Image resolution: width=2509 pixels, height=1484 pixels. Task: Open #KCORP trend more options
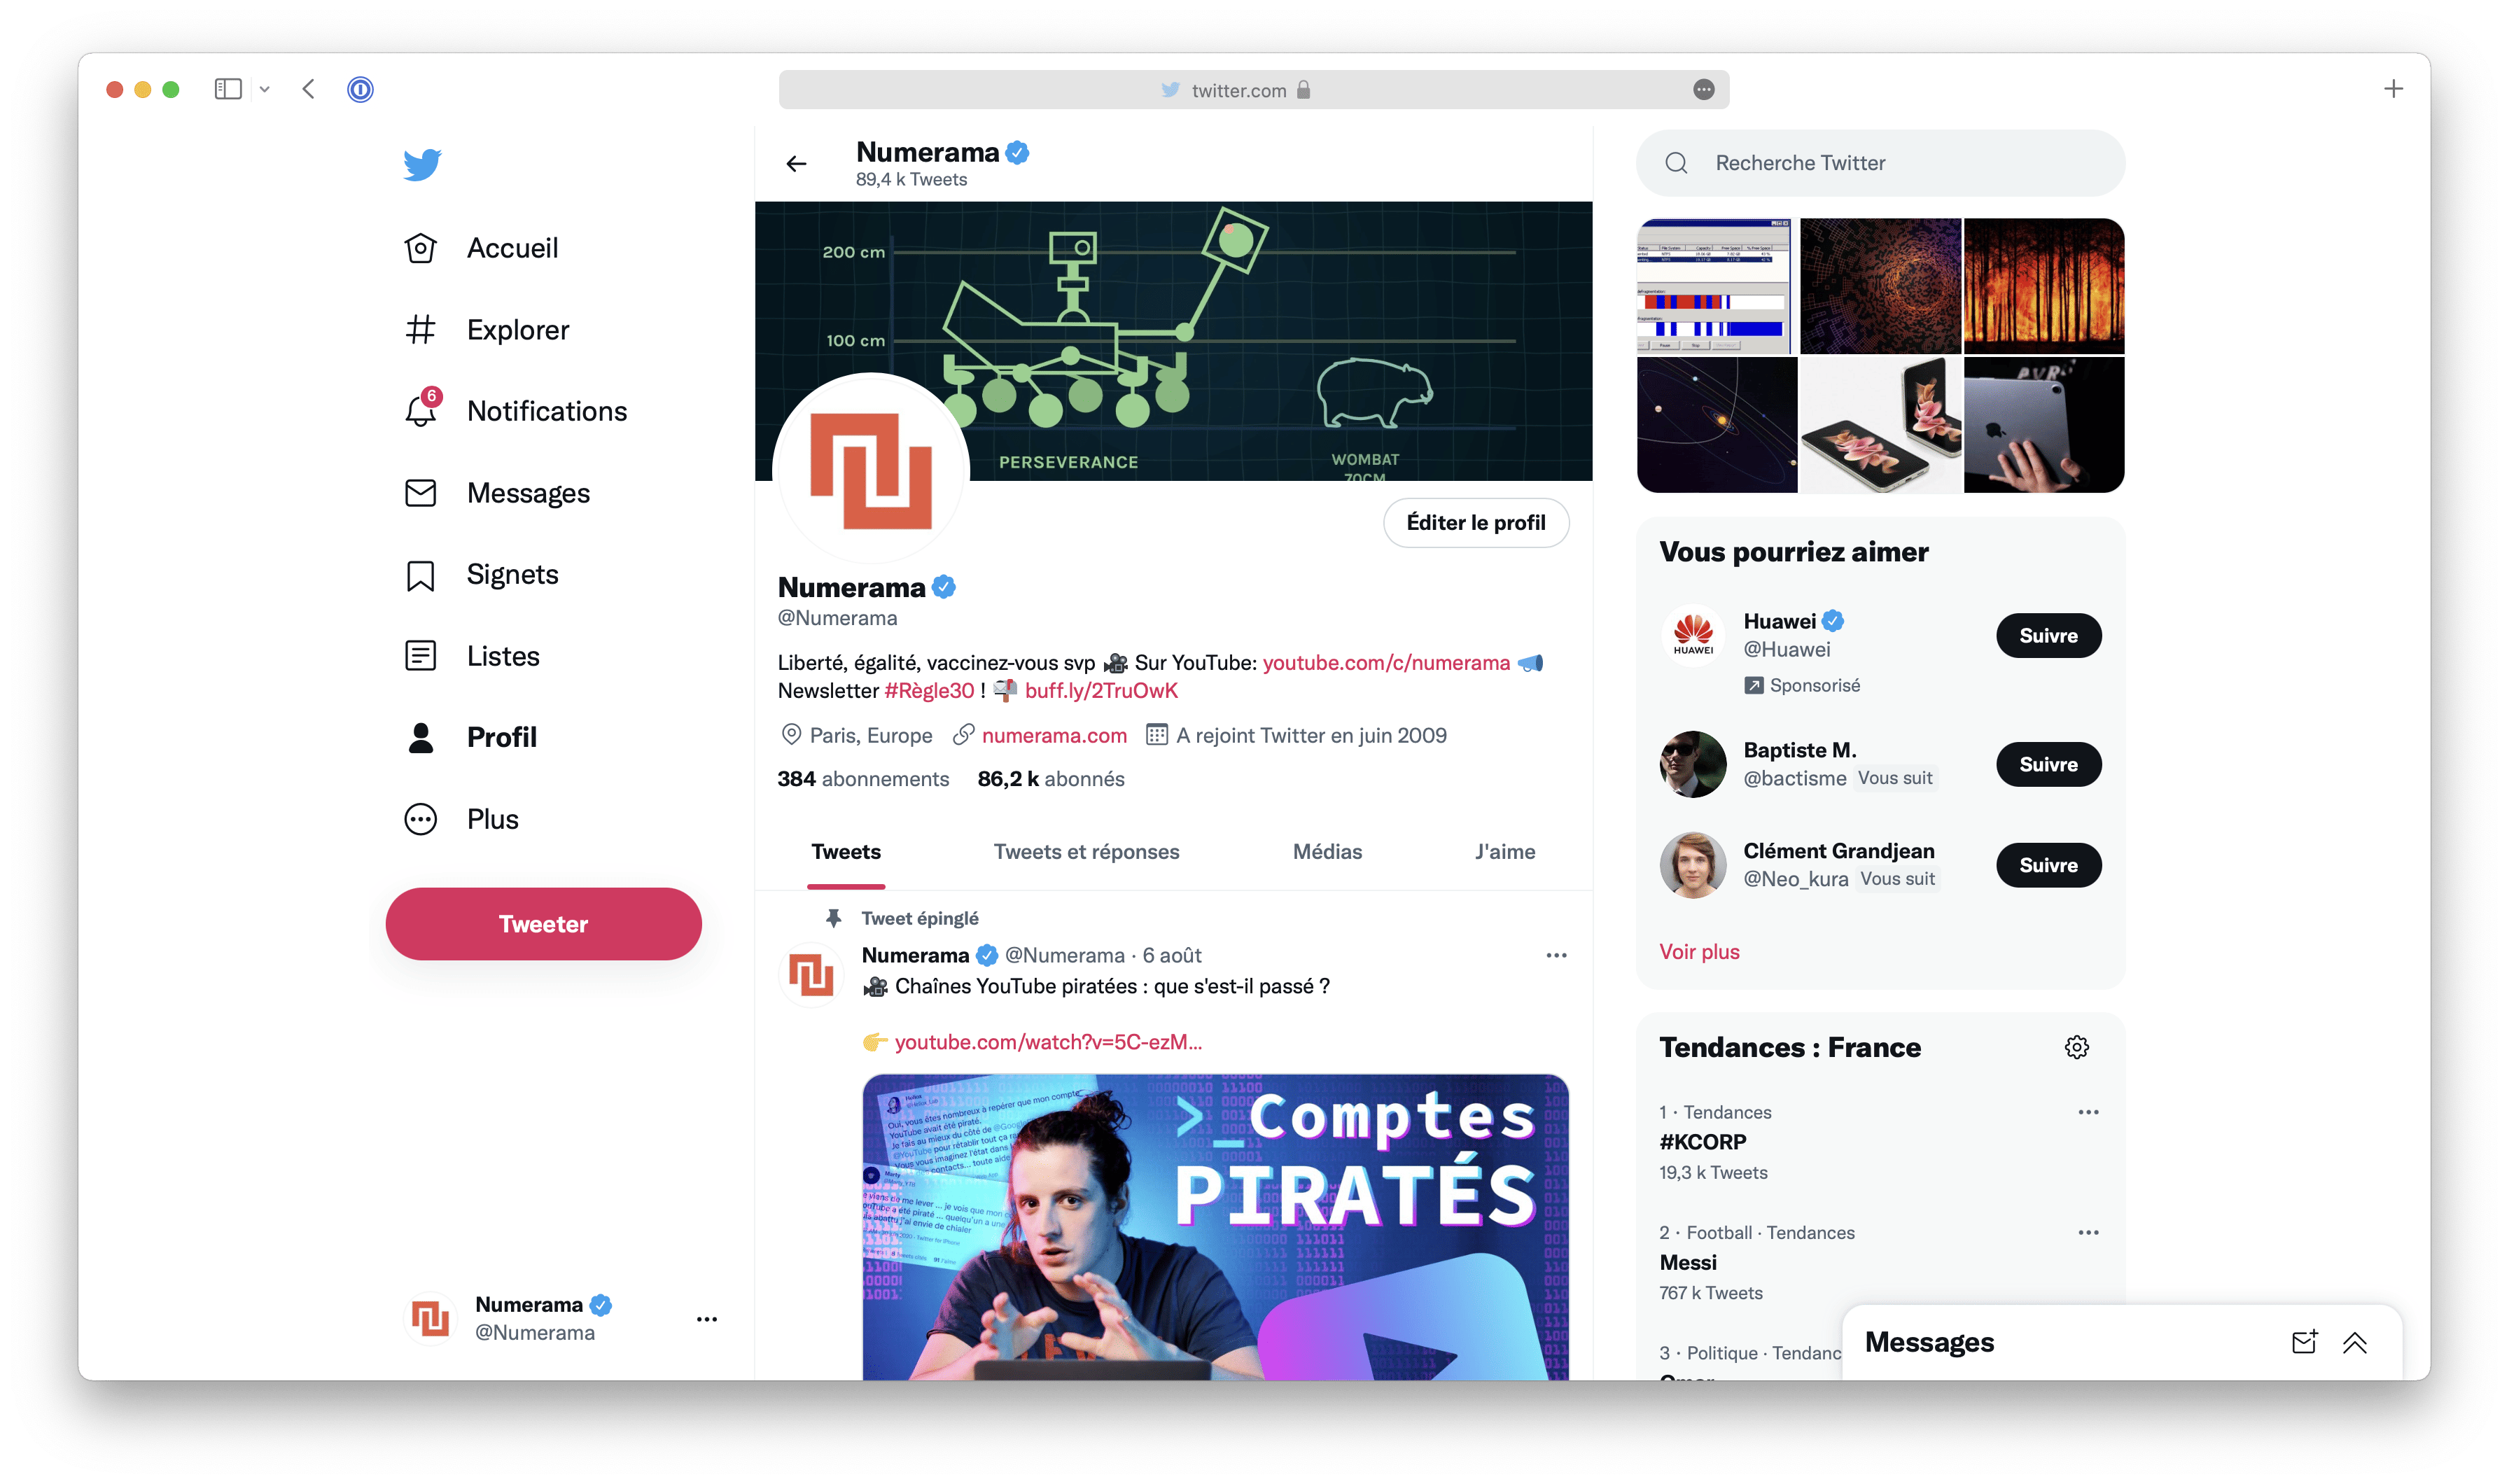pyautogui.click(x=2088, y=1112)
